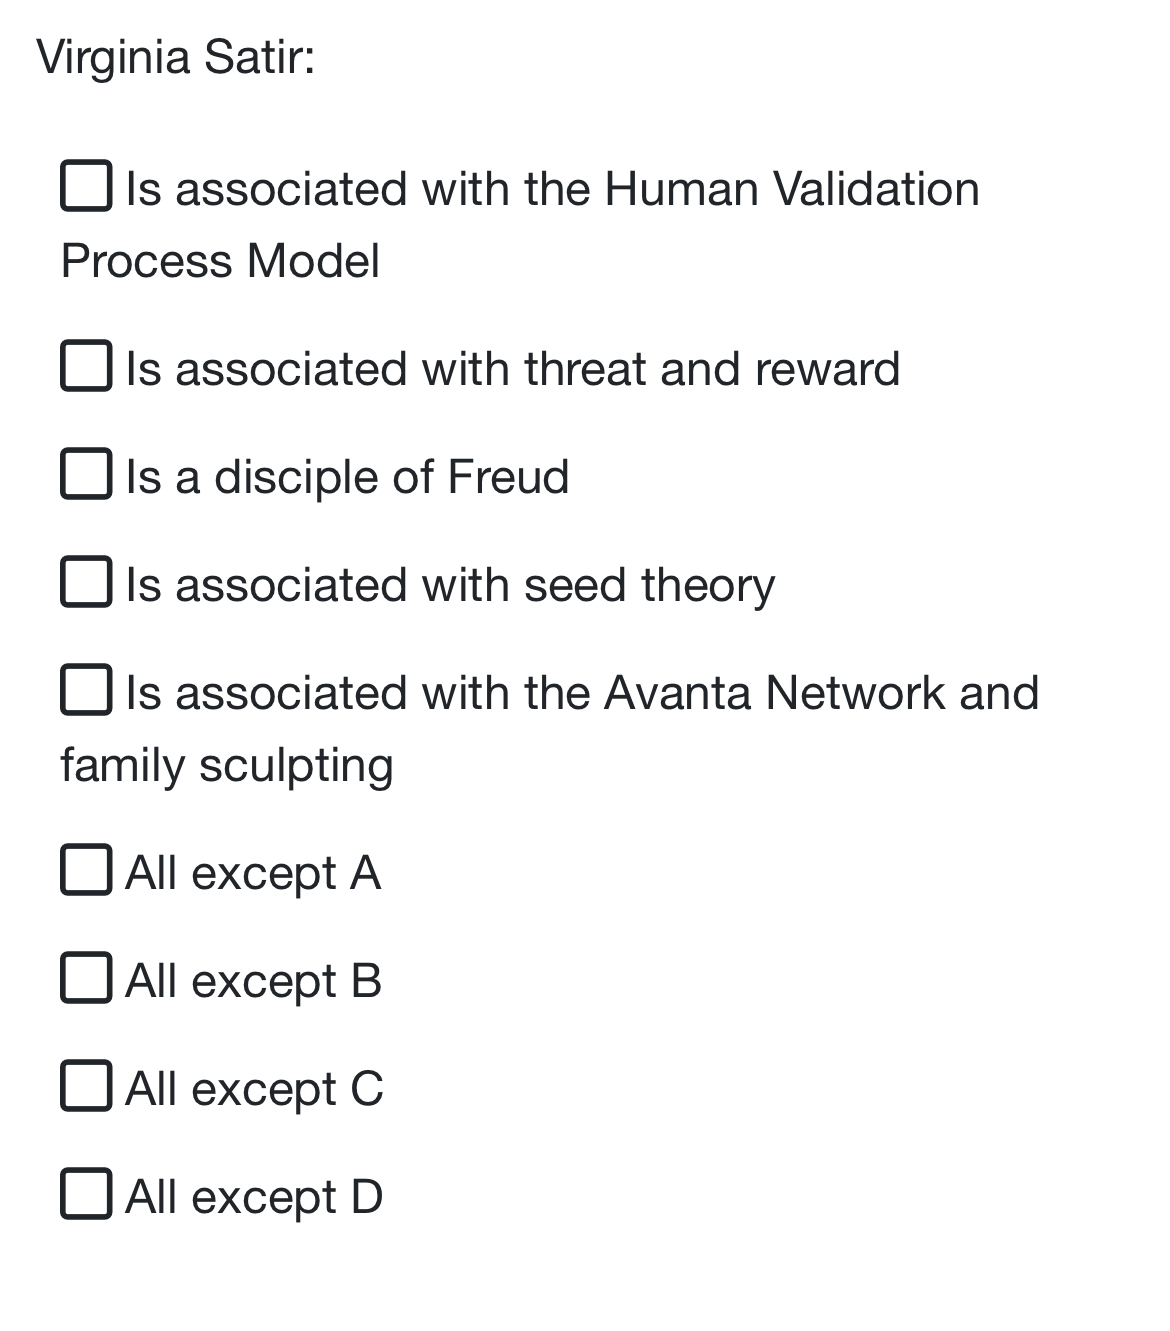Check the disciple of Freud option

(87, 476)
